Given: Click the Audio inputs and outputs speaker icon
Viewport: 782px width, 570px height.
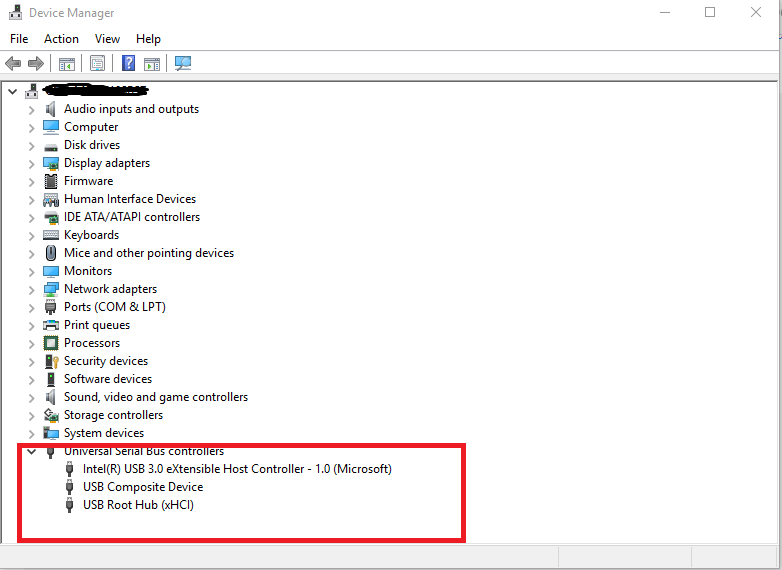Looking at the screenshot, I should tap(50, 109).
